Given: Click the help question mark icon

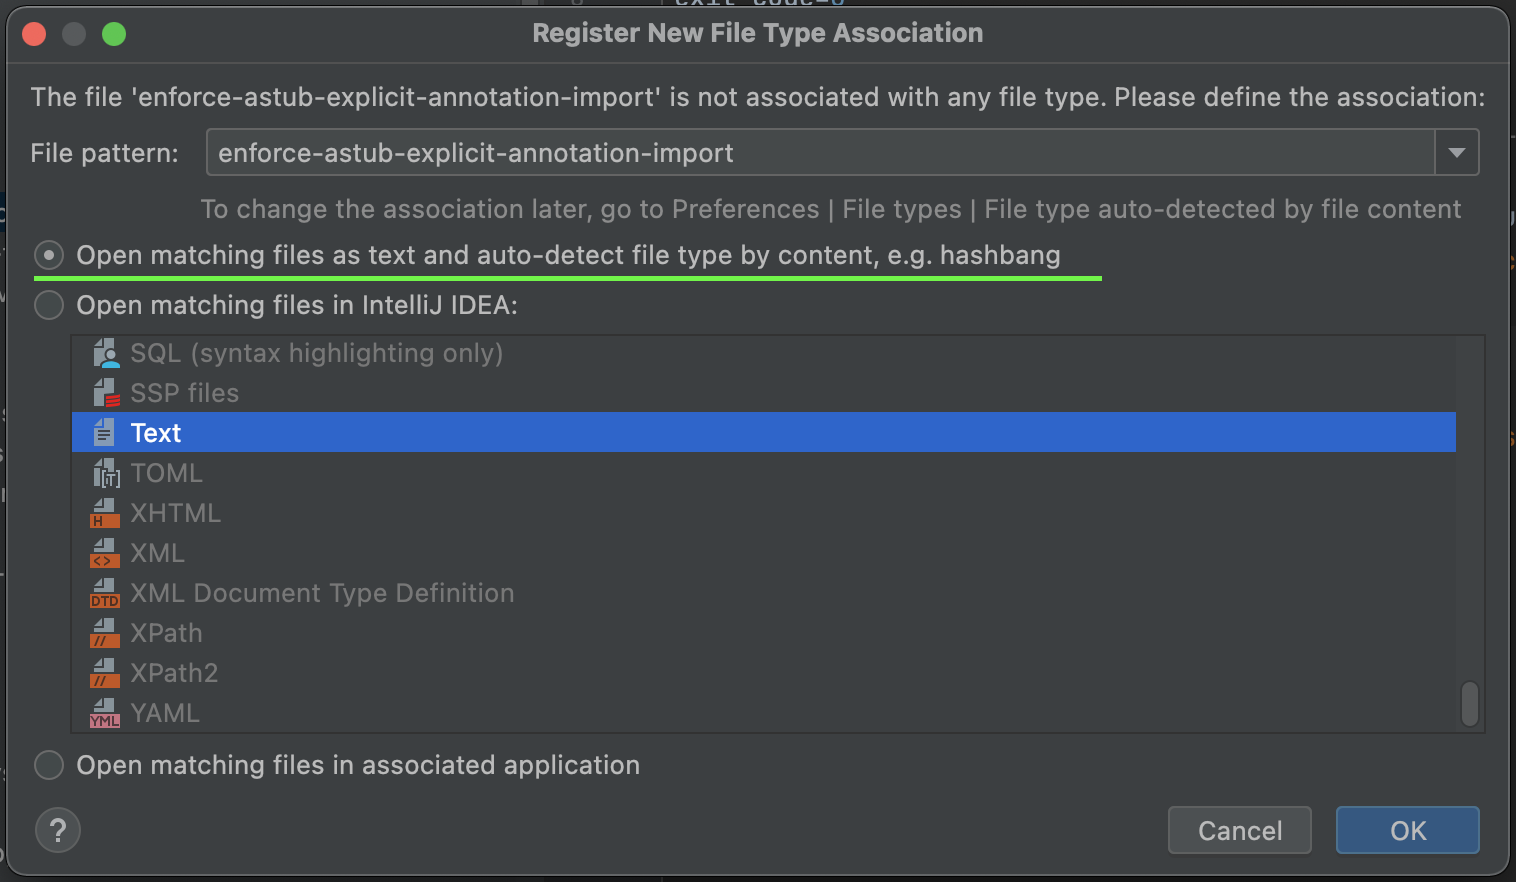Looking at the screenshot, I should pyautogui.click(x=57, y=830).
